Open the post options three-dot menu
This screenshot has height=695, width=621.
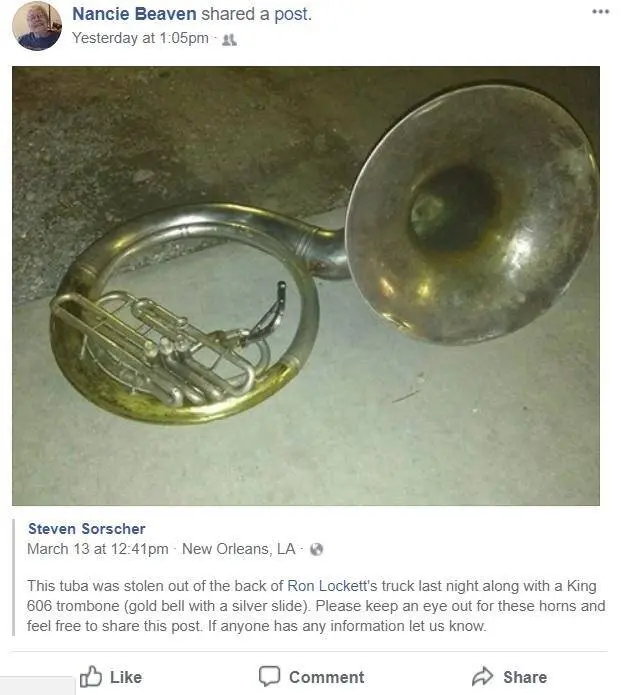click(x=601, y=12)
